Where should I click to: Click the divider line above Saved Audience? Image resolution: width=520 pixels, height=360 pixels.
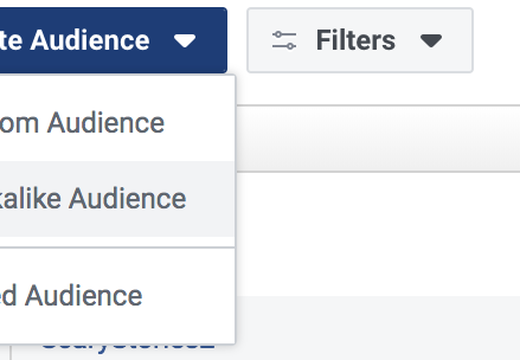[x=117, y=247]
